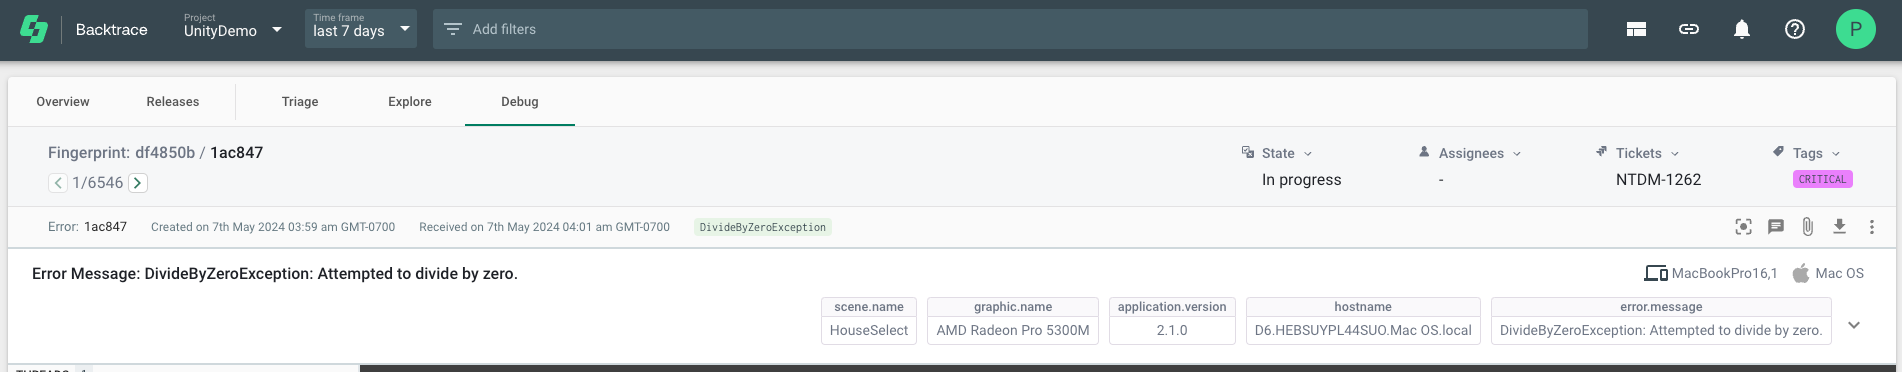This screenshot has width=1902, height=372.
Task: Click the hostname D6.HEBSUYPL44SUO.Mac OS.local value
Action: coord(1363,331)
